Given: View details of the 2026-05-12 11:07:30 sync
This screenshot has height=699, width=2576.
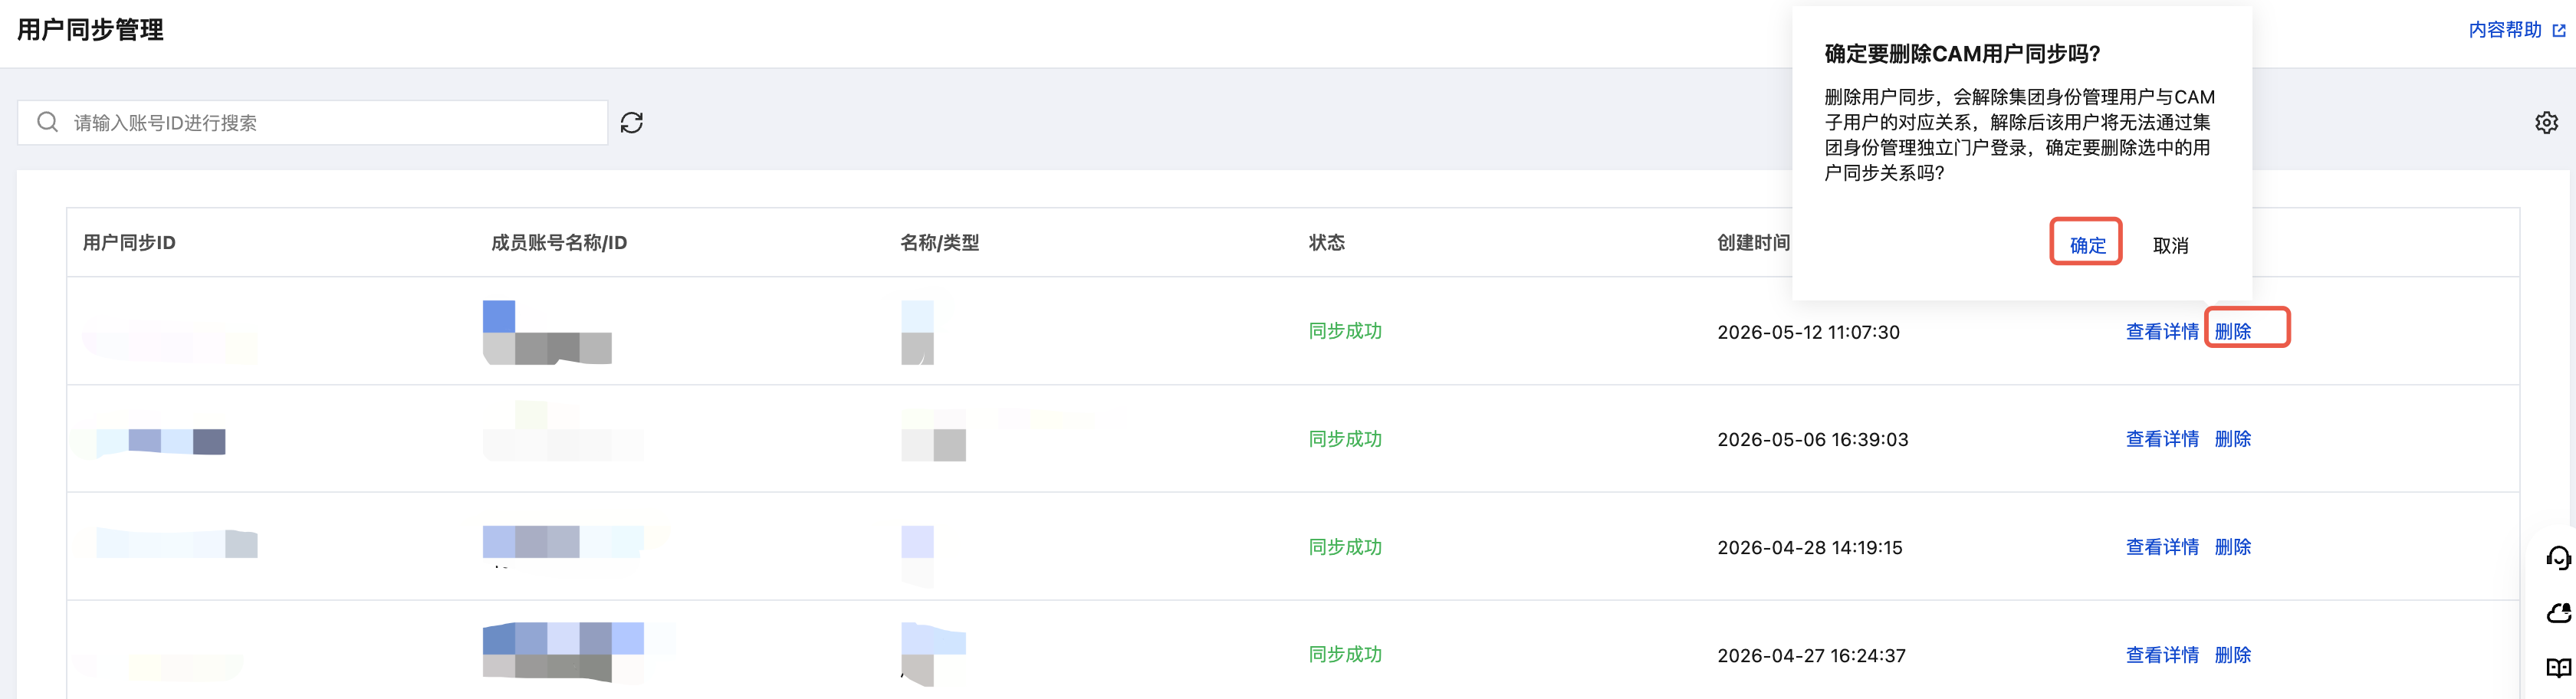Looking at the screenshot, I should [2161, 331].
